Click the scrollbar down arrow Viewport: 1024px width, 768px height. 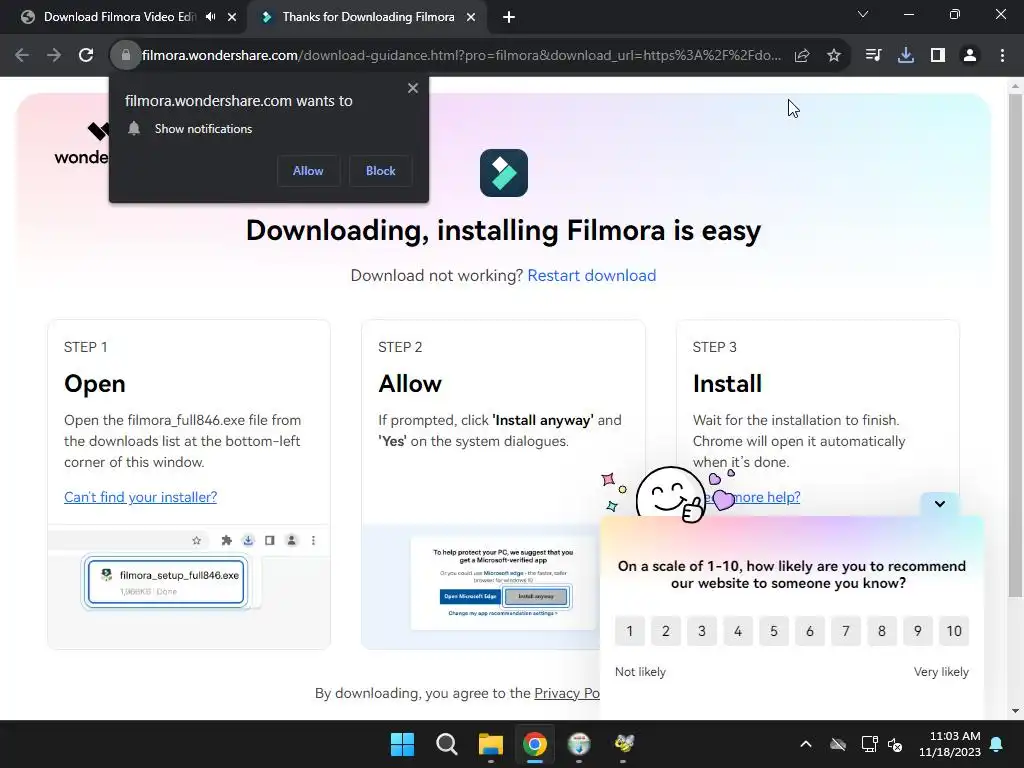pyautogui.click(x=1015, y=711)
